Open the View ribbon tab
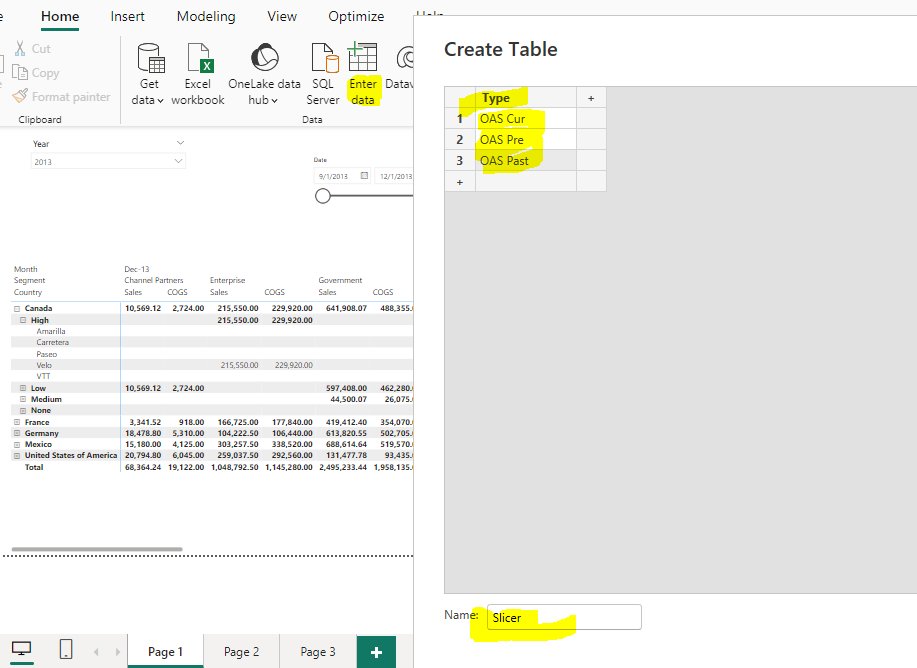 (x=282, y=16)
